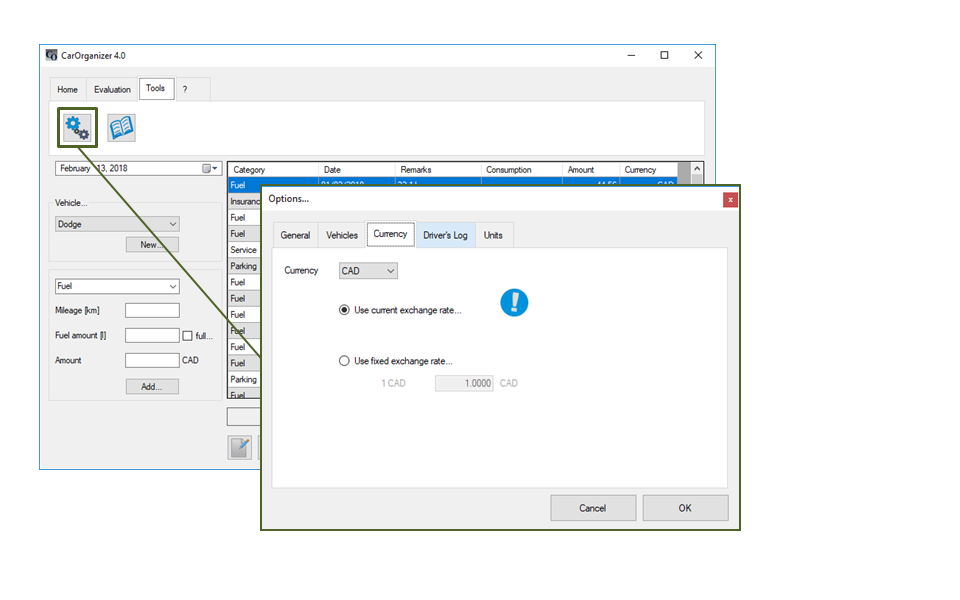
Task: Click the Mileage input field
Action: tap(152, 311)
